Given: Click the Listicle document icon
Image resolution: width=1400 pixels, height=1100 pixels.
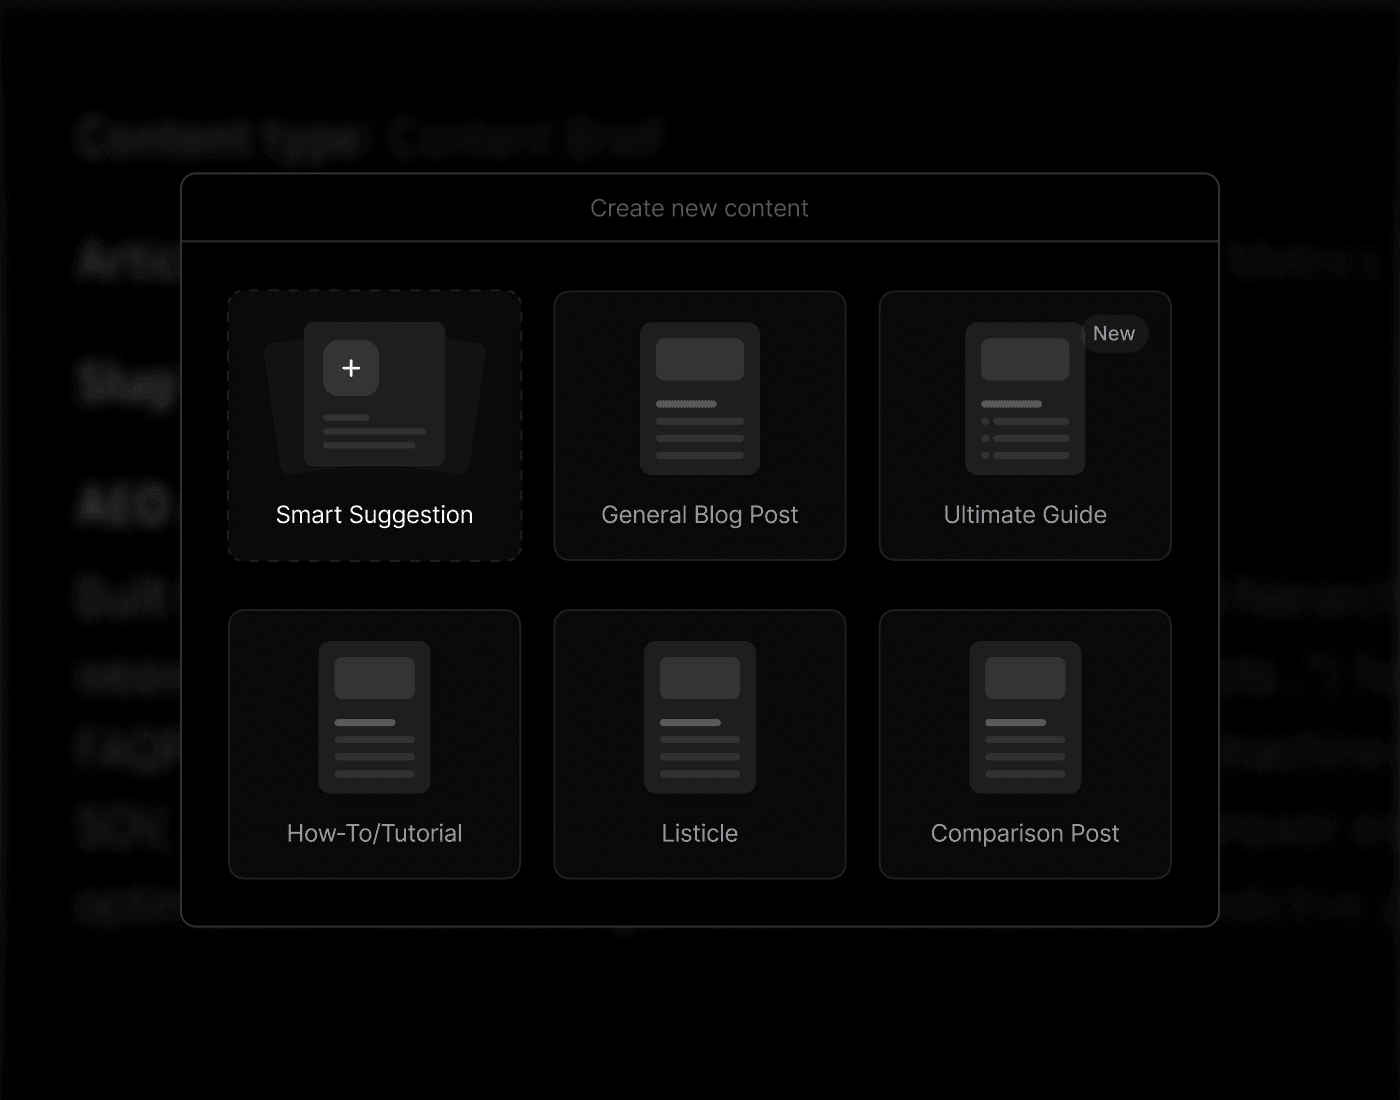Looking at the screenshot, I should coord(699,715).
